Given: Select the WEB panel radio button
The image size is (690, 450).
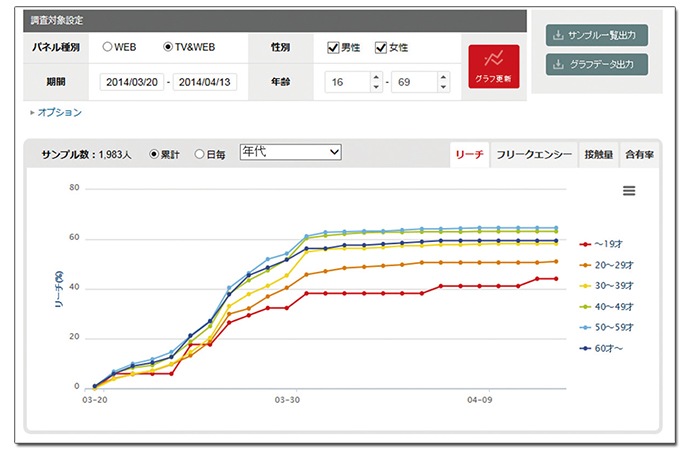Looking at the screenshot, I should (x=107, y=47).
